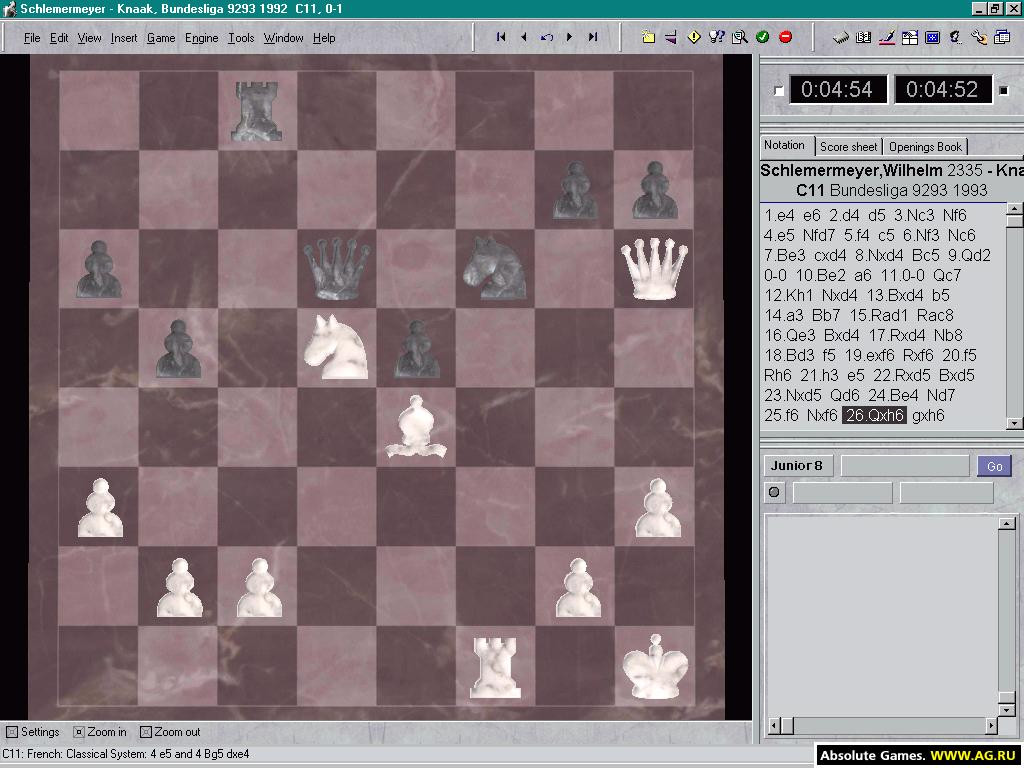Click the Settings button below the board
Screen dimensions: 1024x768
click(x=33, y=732)
